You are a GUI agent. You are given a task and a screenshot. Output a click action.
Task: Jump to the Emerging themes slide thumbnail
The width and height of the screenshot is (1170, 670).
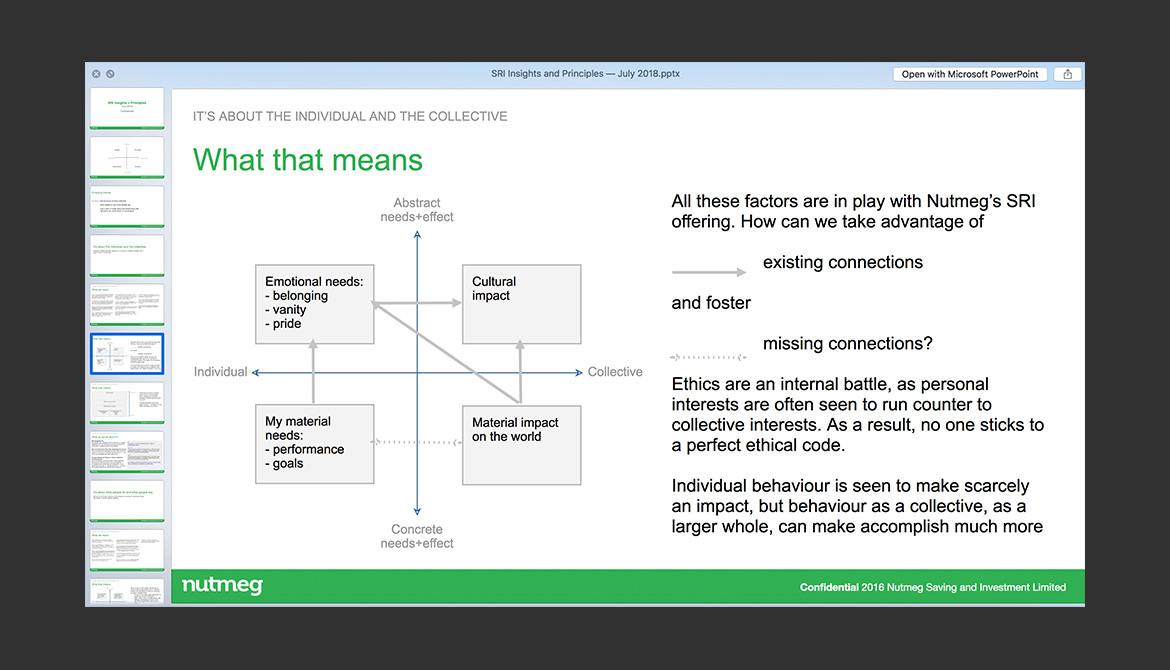(127, 206)
